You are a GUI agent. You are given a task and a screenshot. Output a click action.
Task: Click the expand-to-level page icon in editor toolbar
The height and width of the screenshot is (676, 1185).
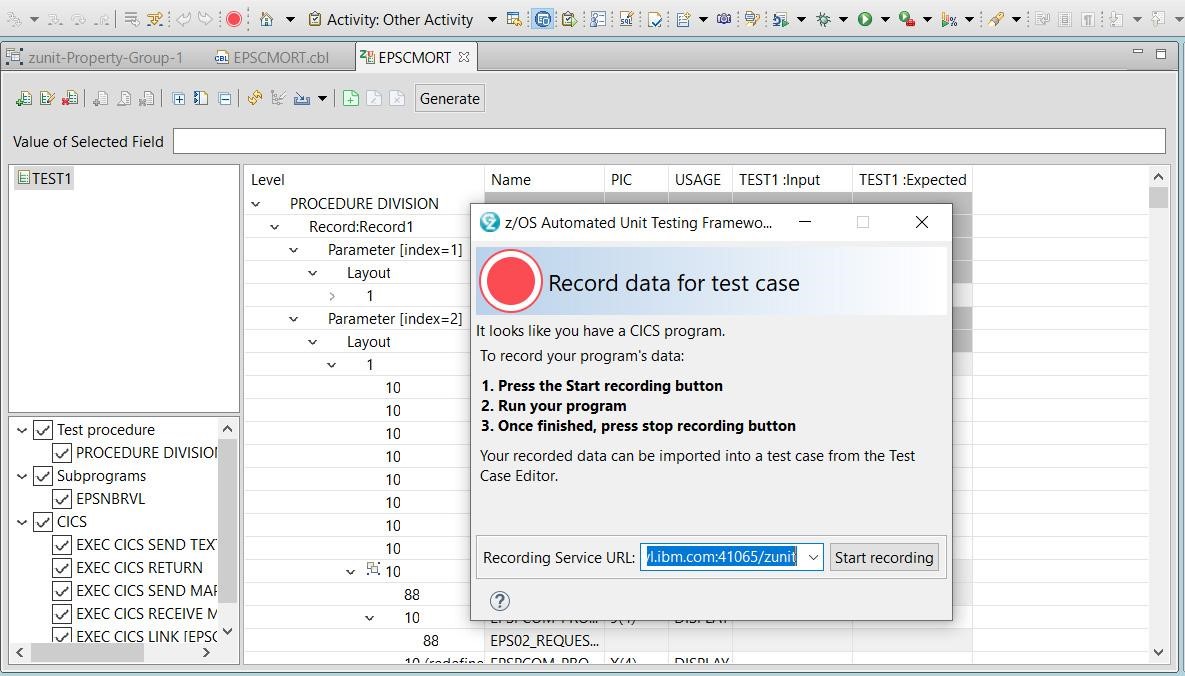coord(201,98)
